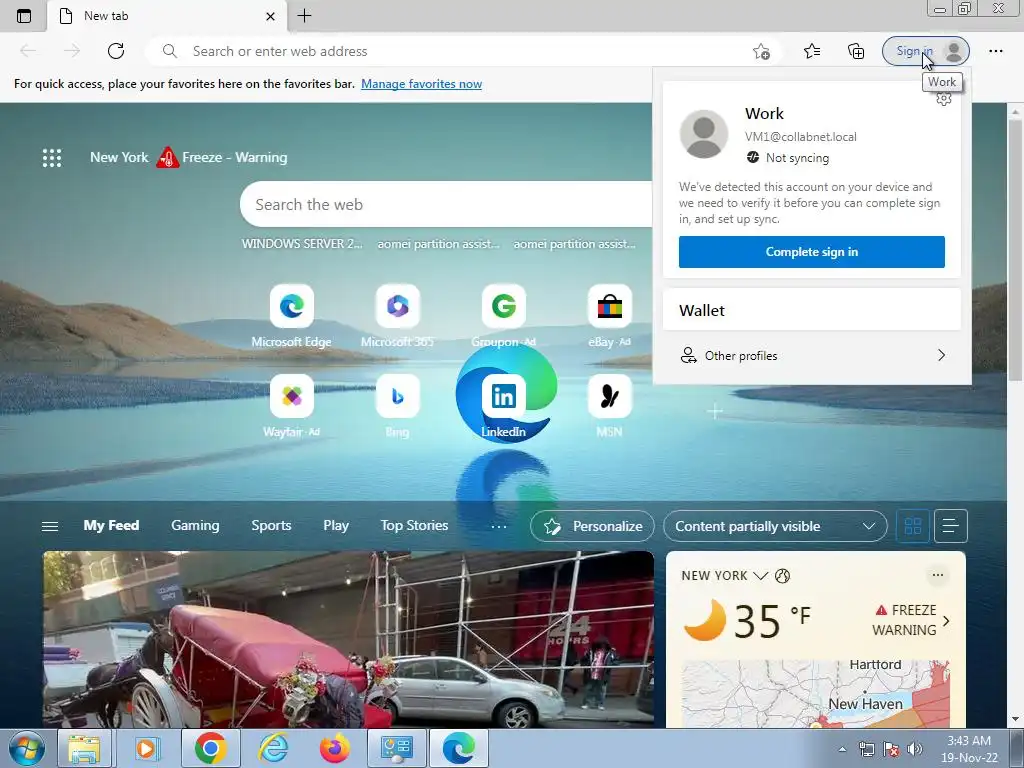Open weather card more options ellipsis
The height and width of the screenshot is (768, 1024).
pos(937,575)
